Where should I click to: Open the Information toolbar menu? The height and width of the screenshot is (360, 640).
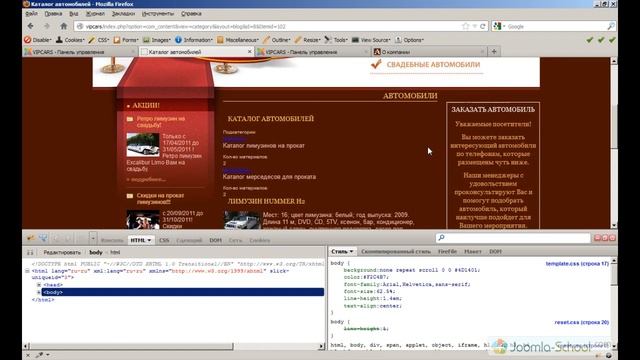[x=194, y=40]
